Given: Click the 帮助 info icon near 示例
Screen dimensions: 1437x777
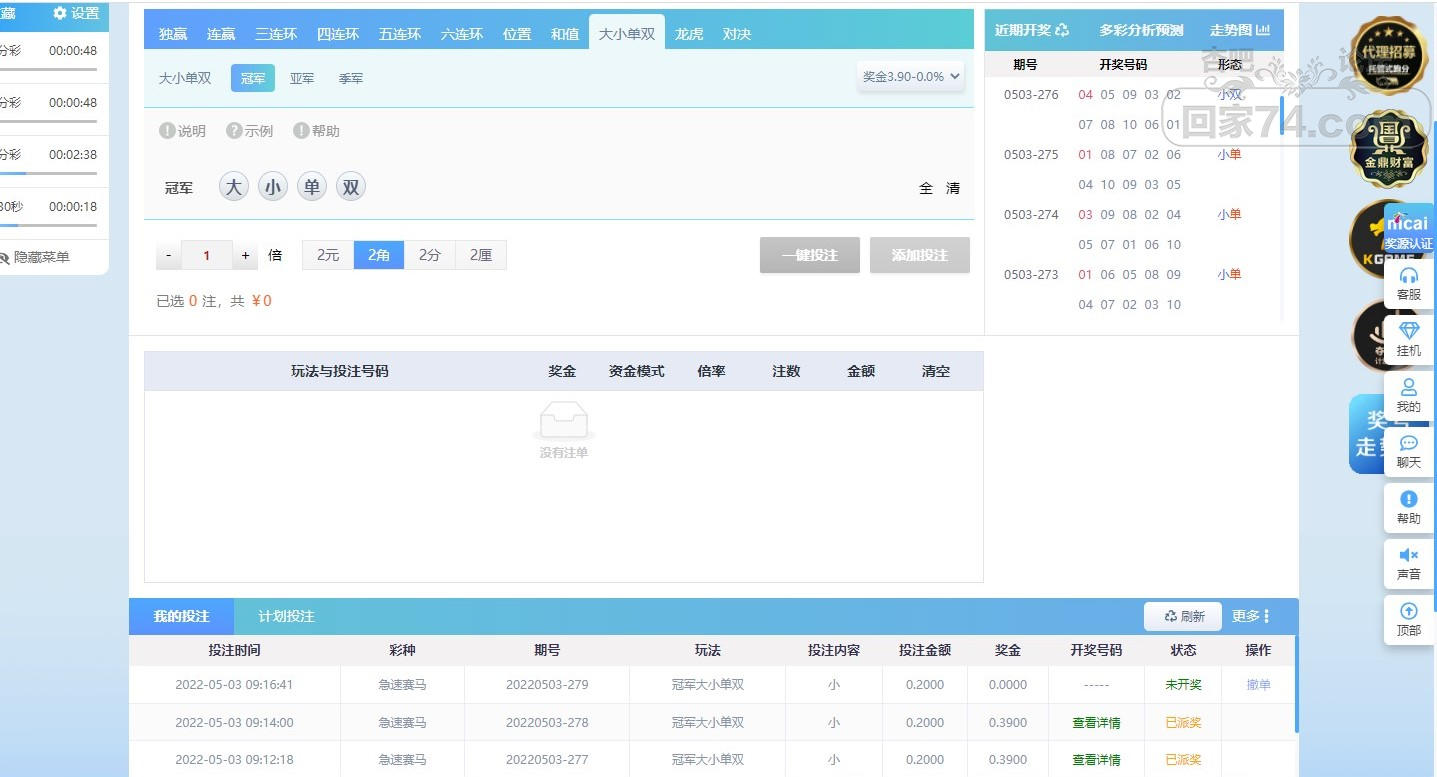Looking at the screenshot, I should (301, 130).
